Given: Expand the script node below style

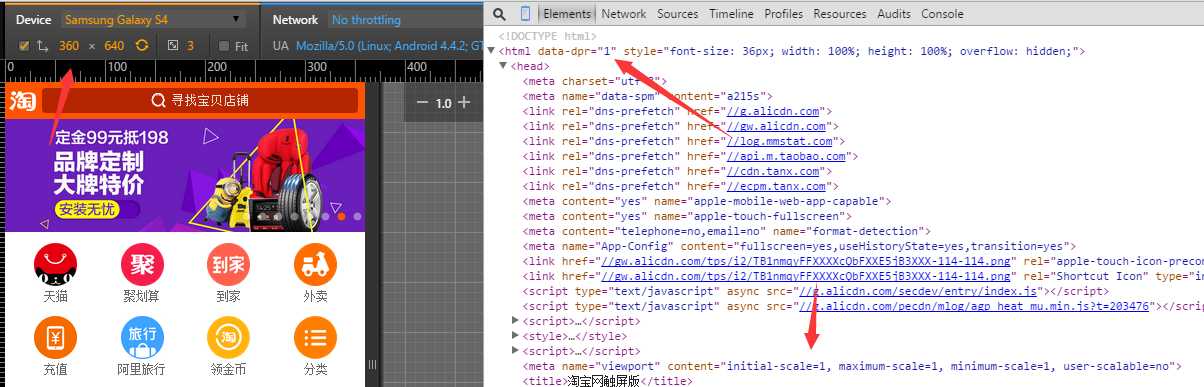Looking at the screenshot, I should [516, 351].
